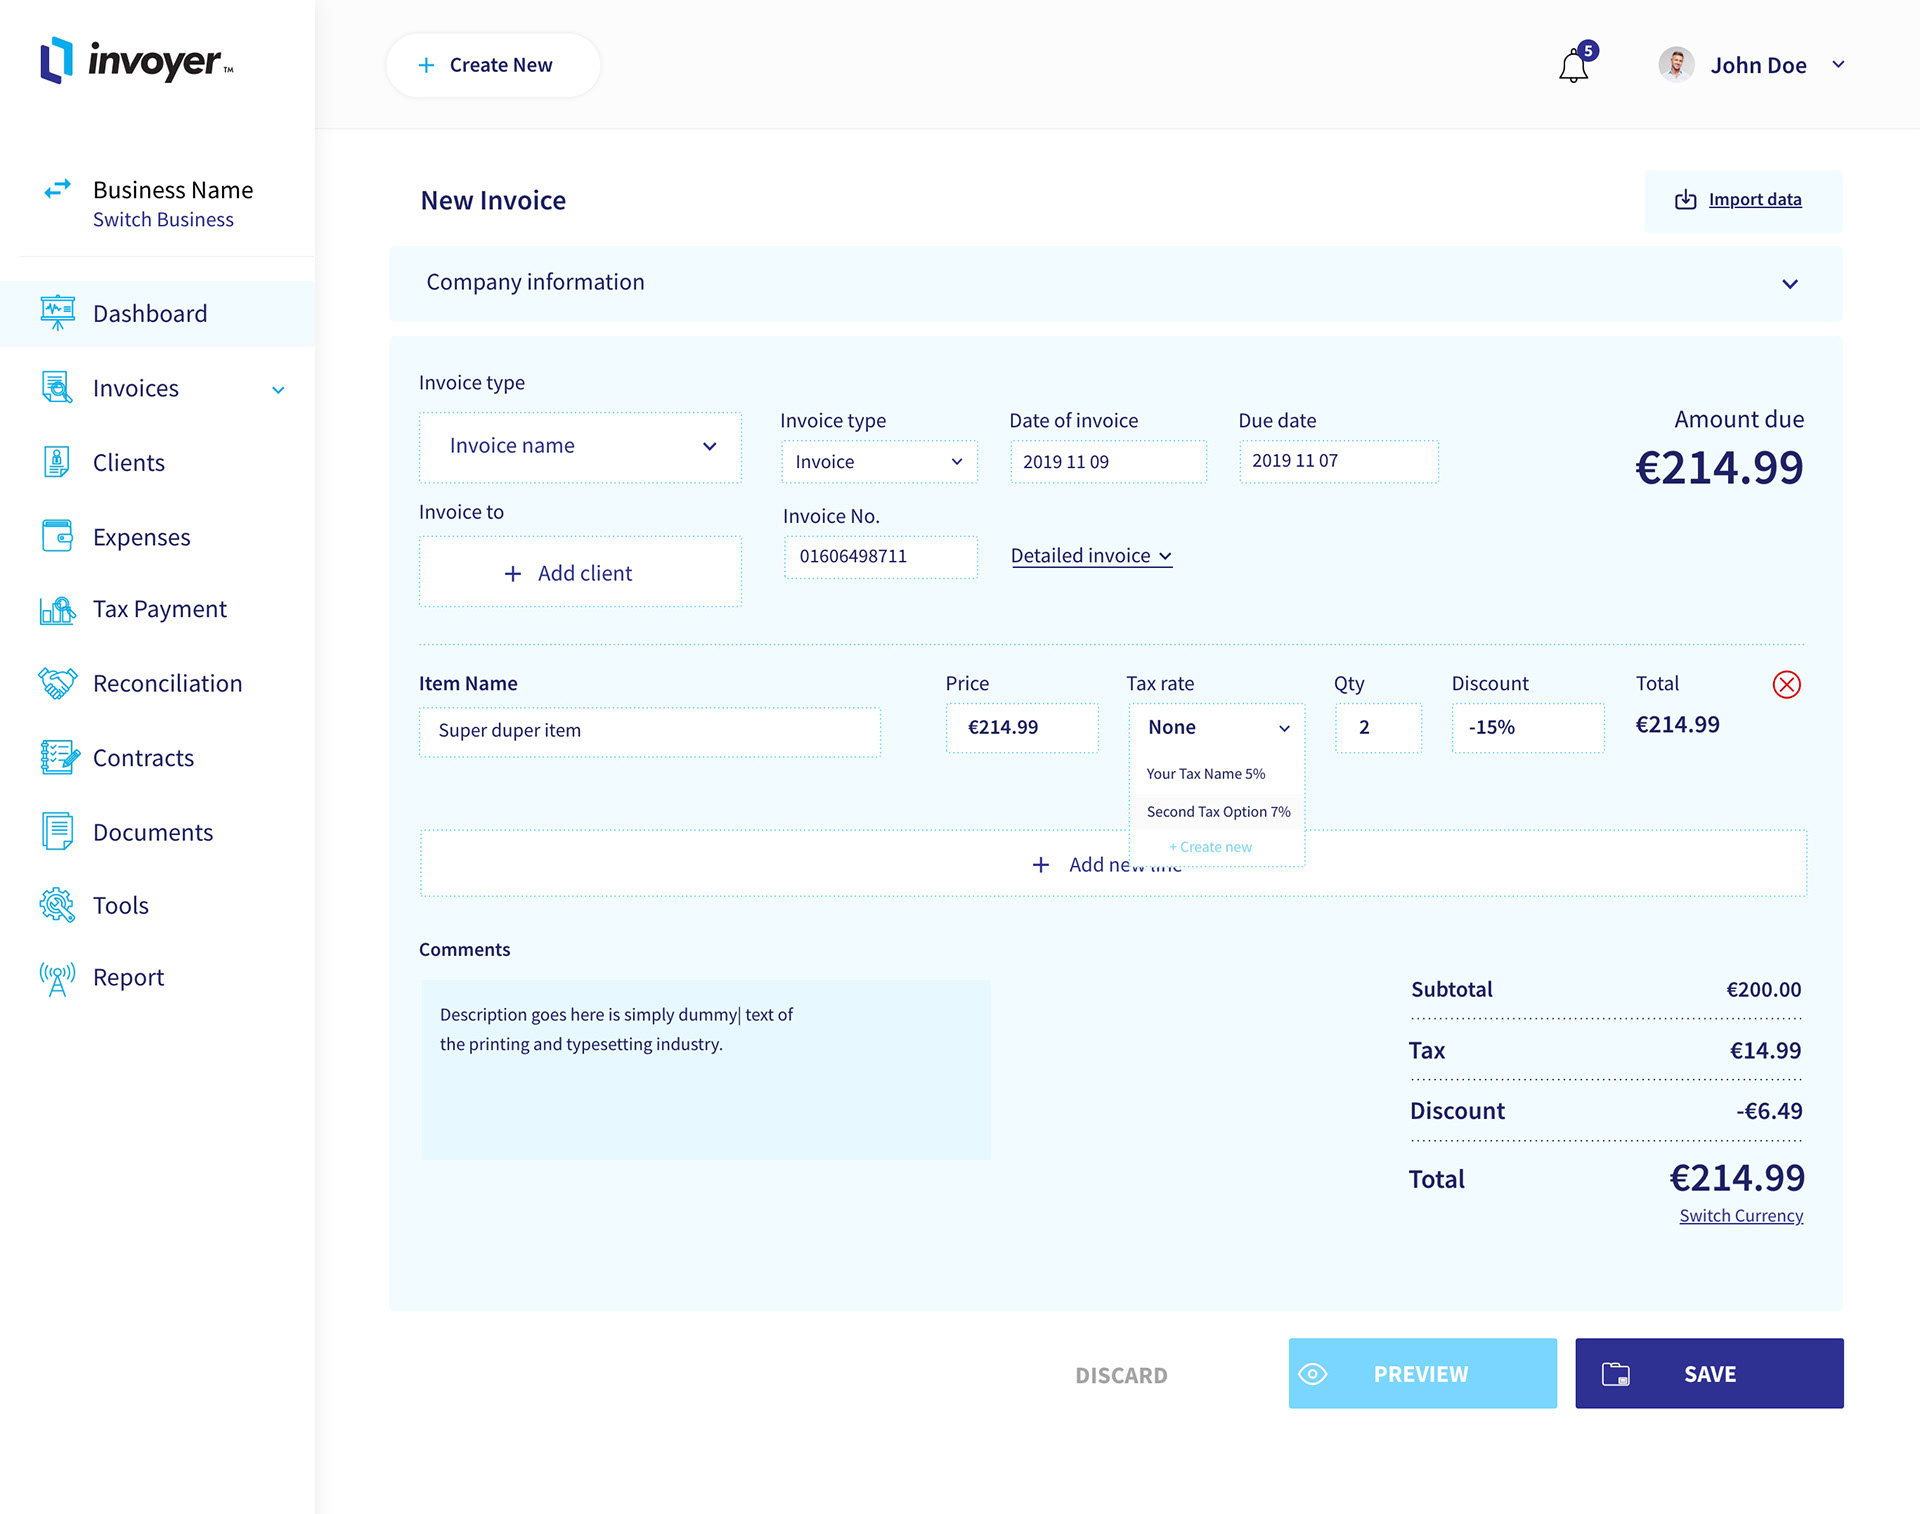1920x1514 pixels.
Task: Open notifications bell icon
Action: click(x=1573, y=66)
